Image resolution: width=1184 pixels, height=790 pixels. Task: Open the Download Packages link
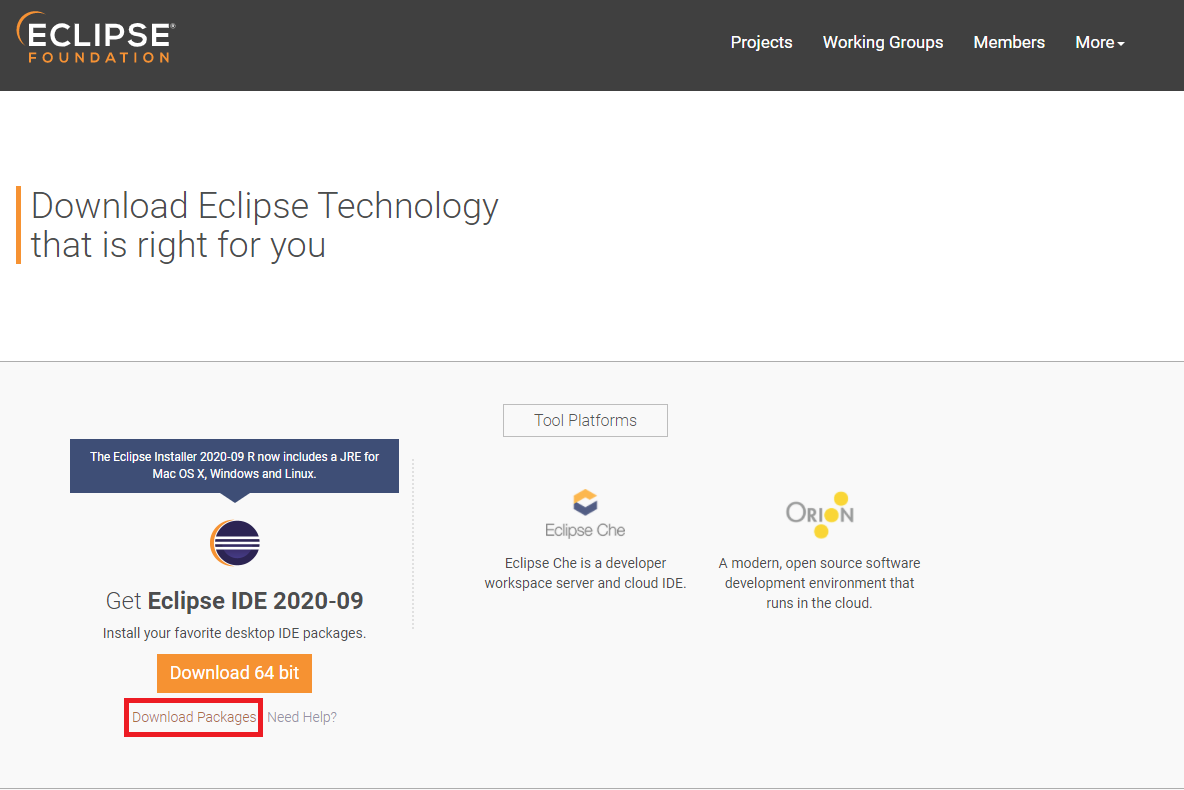click(x=194, y=717)
